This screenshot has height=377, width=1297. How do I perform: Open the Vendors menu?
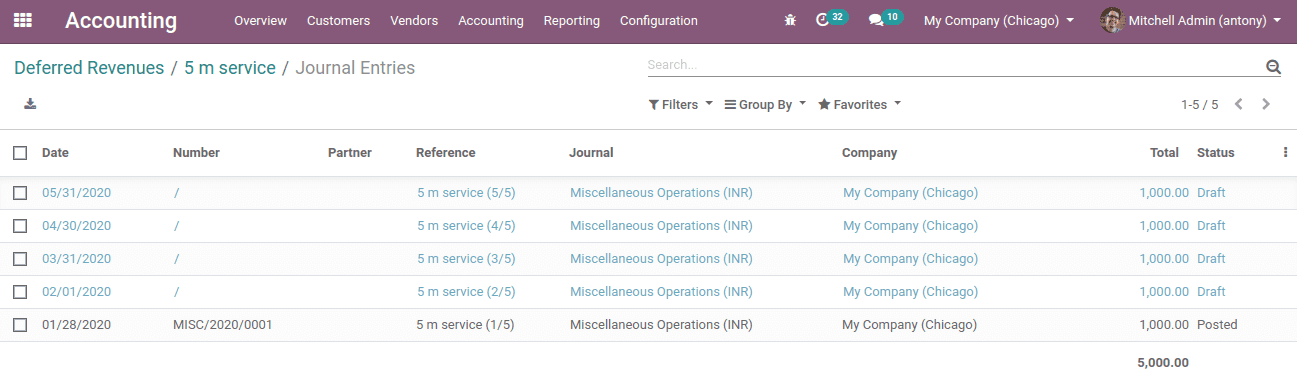[414, 20]
